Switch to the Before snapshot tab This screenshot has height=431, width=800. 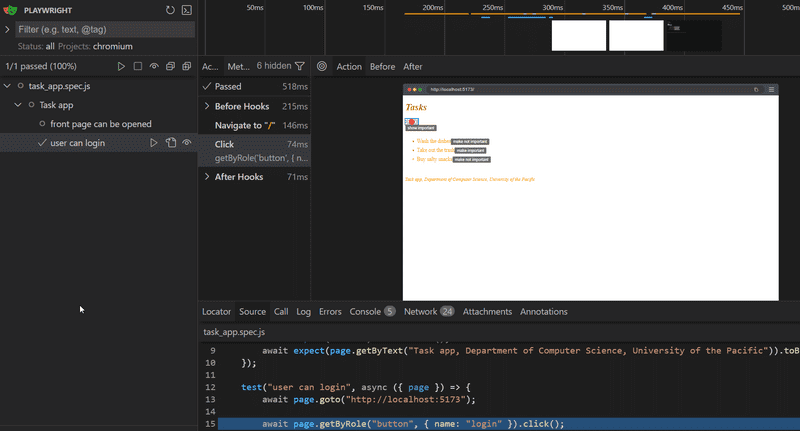click(382, 66)
